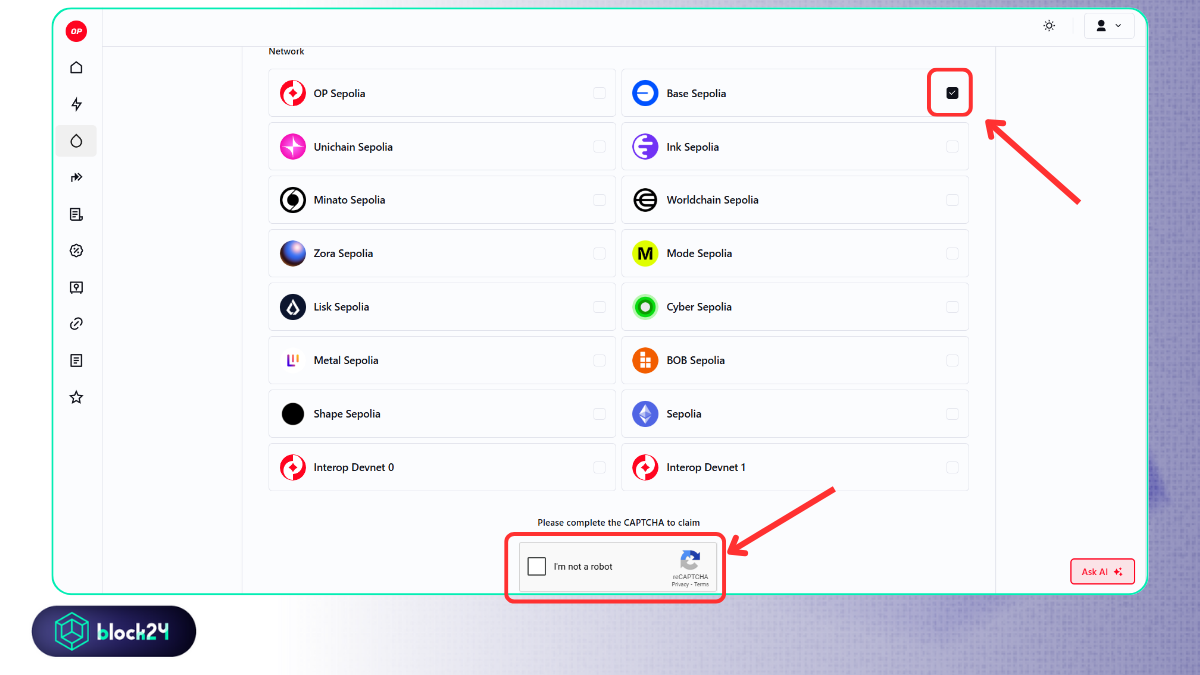Click the Interop Devnet 1 logo
The width and height of the screenshot is (1200, 675).
(645, 467)
